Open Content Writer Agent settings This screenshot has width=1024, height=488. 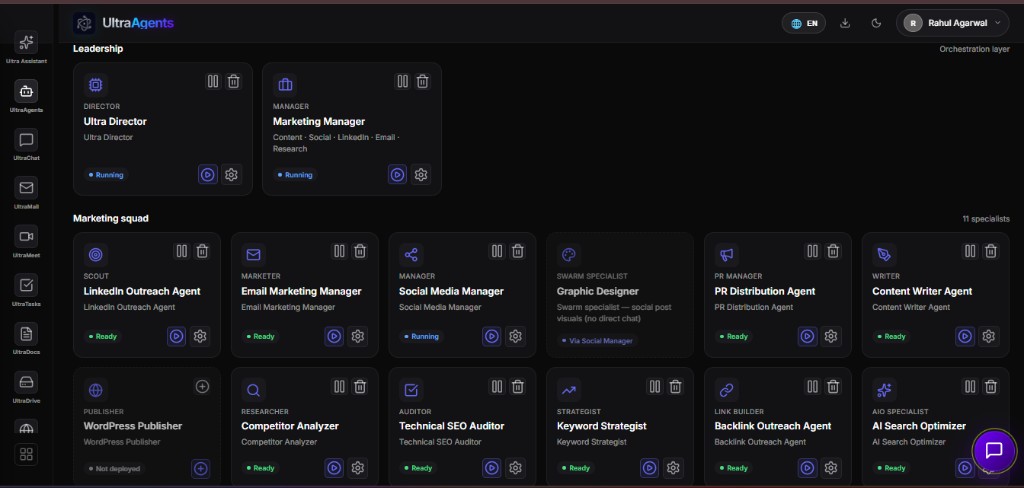[x=989, y=336]
